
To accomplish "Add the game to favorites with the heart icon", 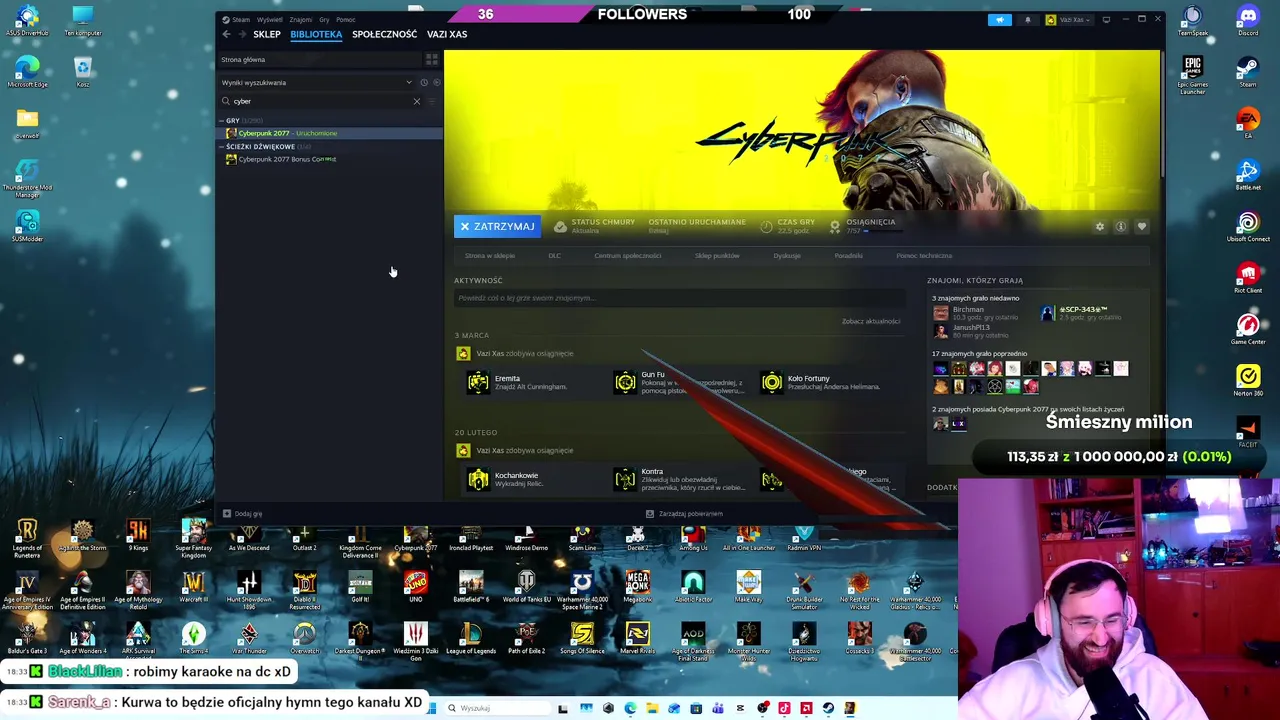I will (x=1142, y=227).
